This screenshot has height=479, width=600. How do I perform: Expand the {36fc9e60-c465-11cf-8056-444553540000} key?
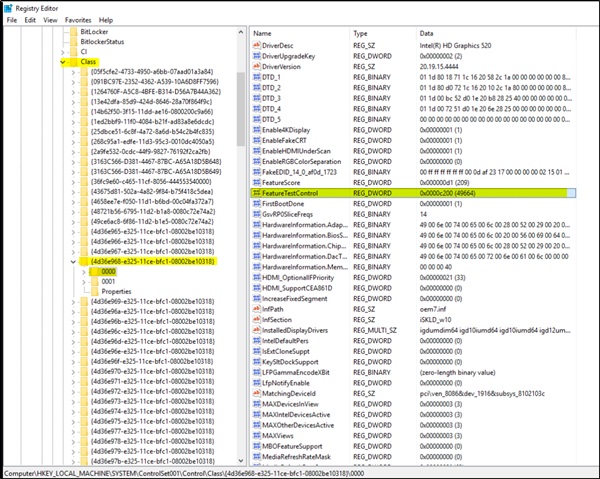point(73,182)
